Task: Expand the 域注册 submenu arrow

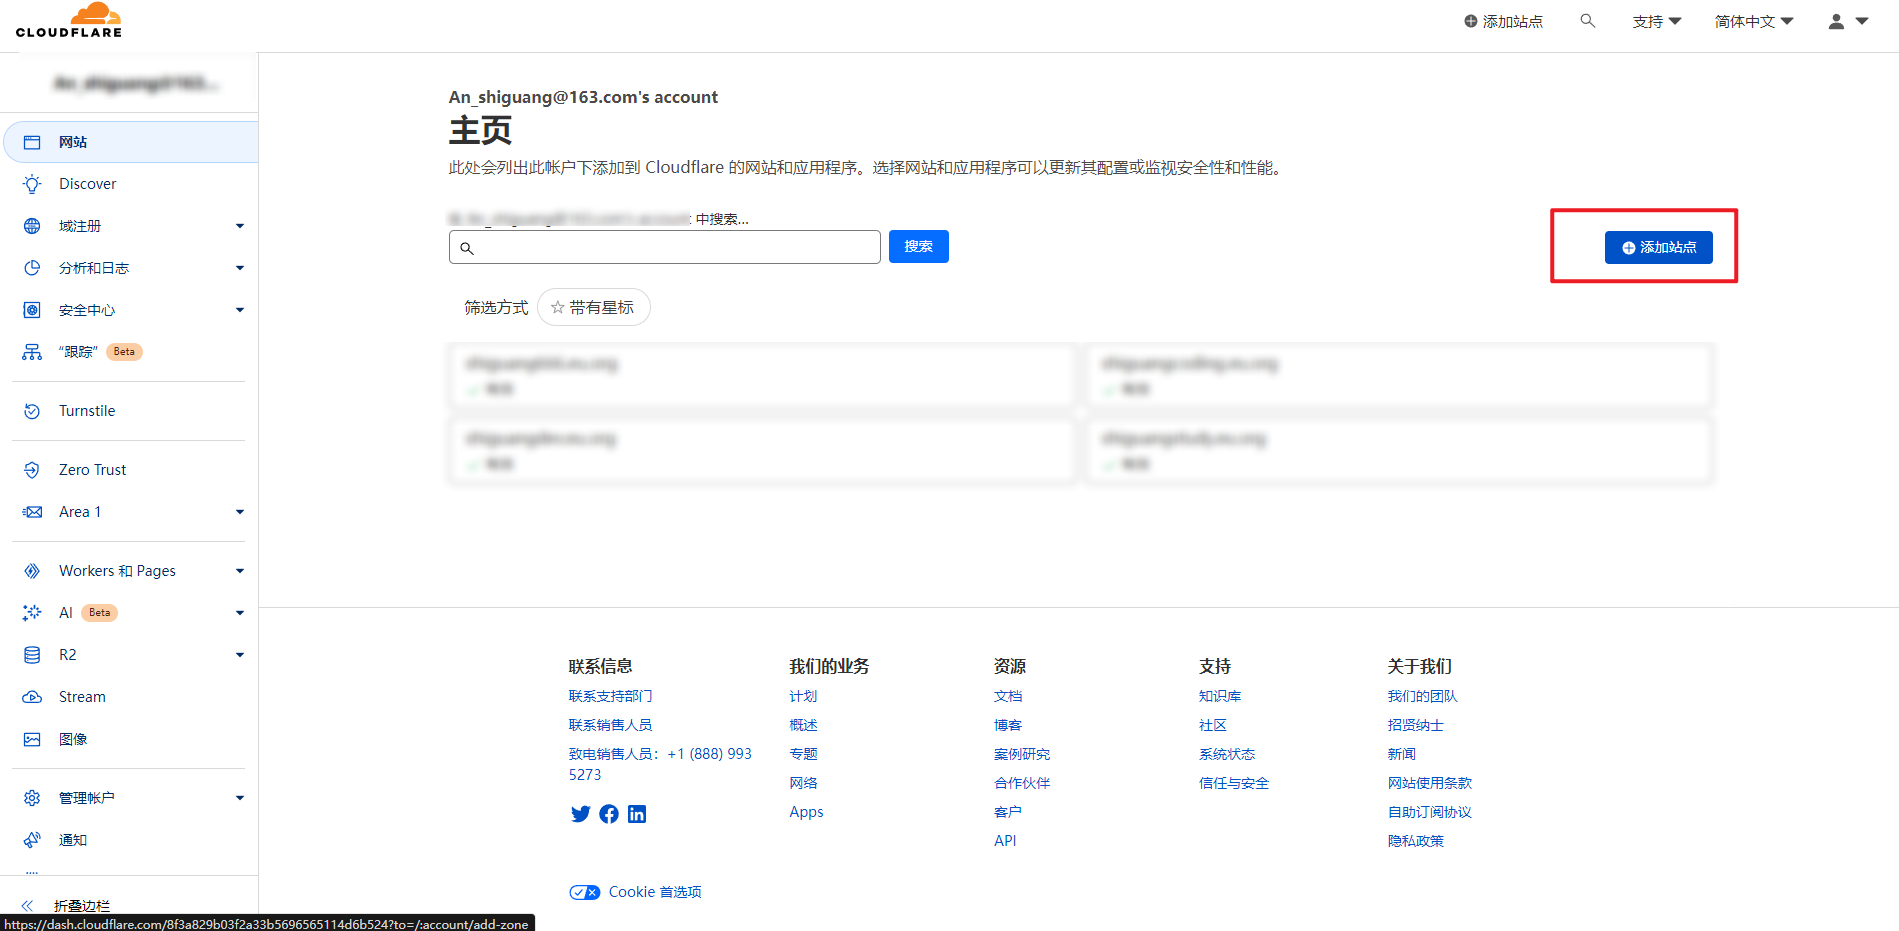Action: click(240, 226)
